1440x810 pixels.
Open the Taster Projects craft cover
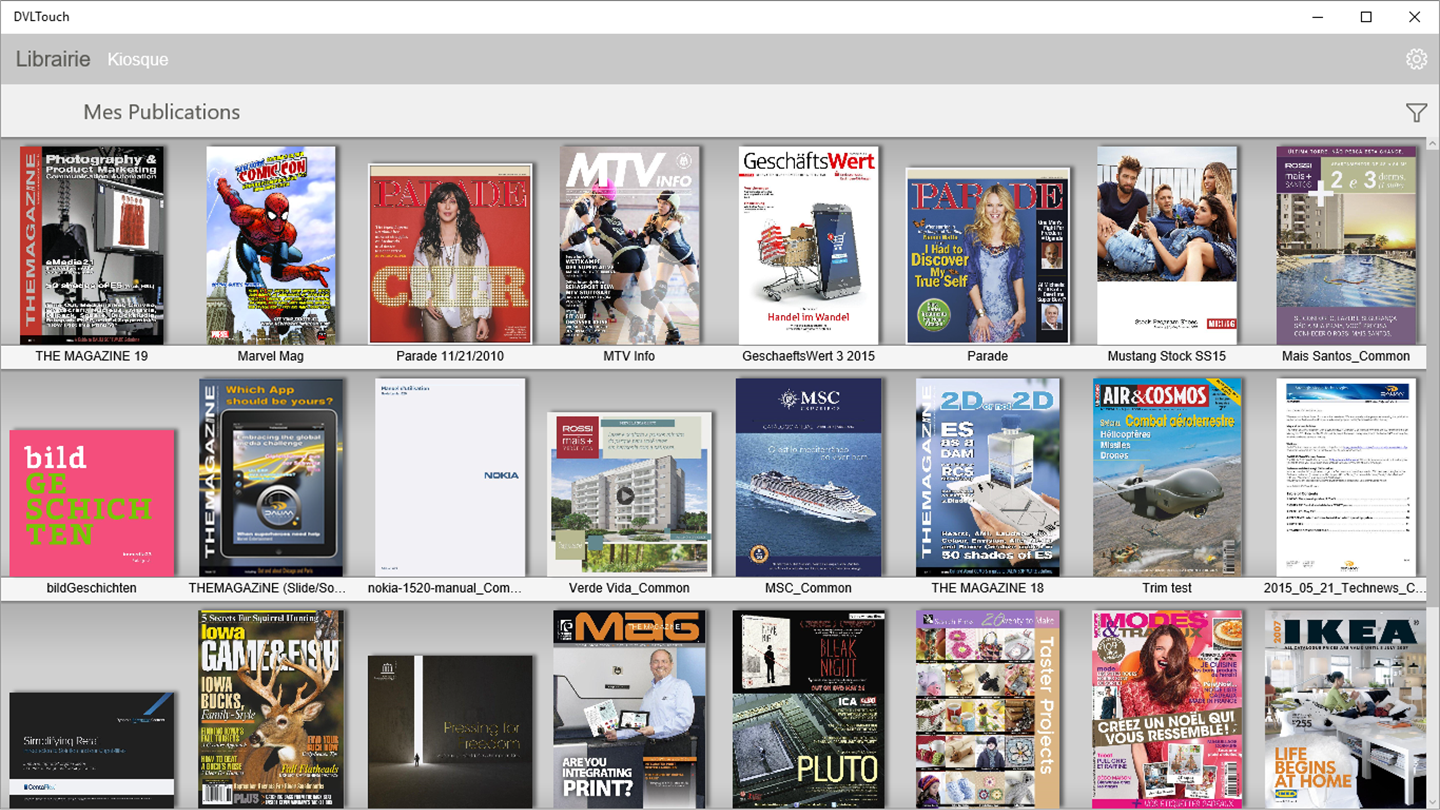click(x=988, y=709)
